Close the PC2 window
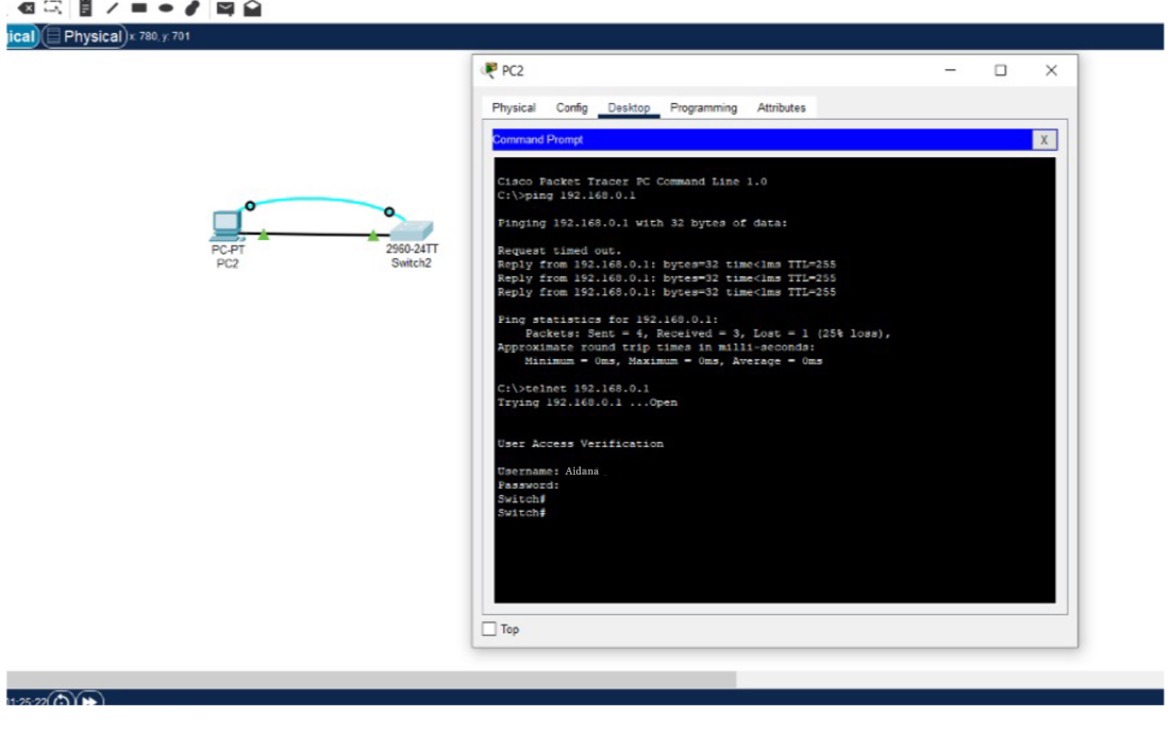 [1051, 70]
